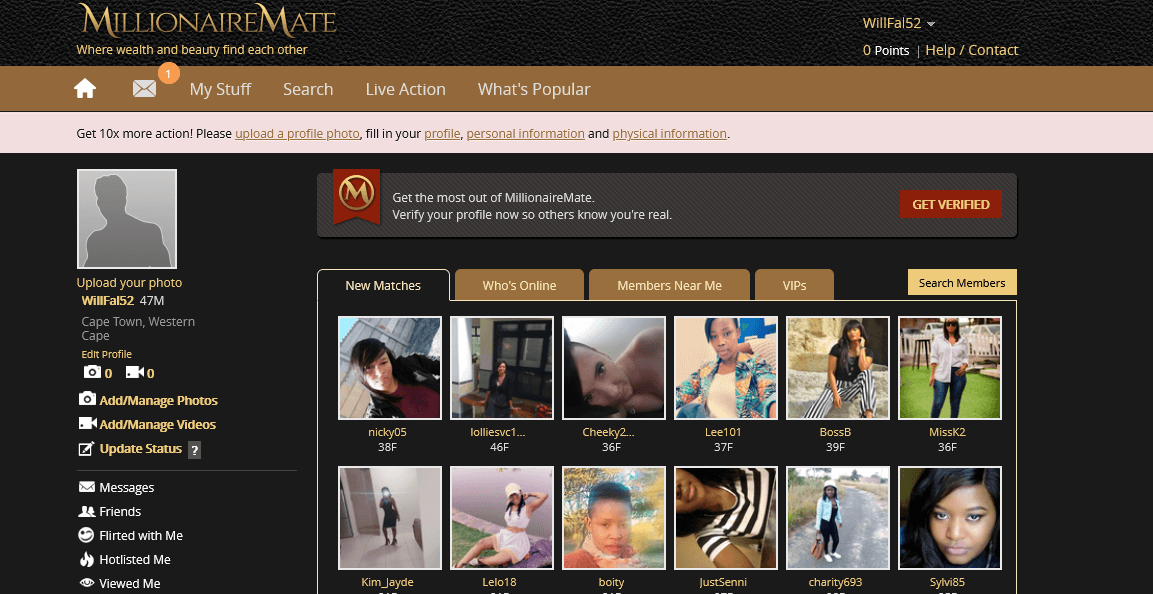Switch to the Members Near Me tab
The width and height of the screenshot is (1153, 594).
point(669,285)
